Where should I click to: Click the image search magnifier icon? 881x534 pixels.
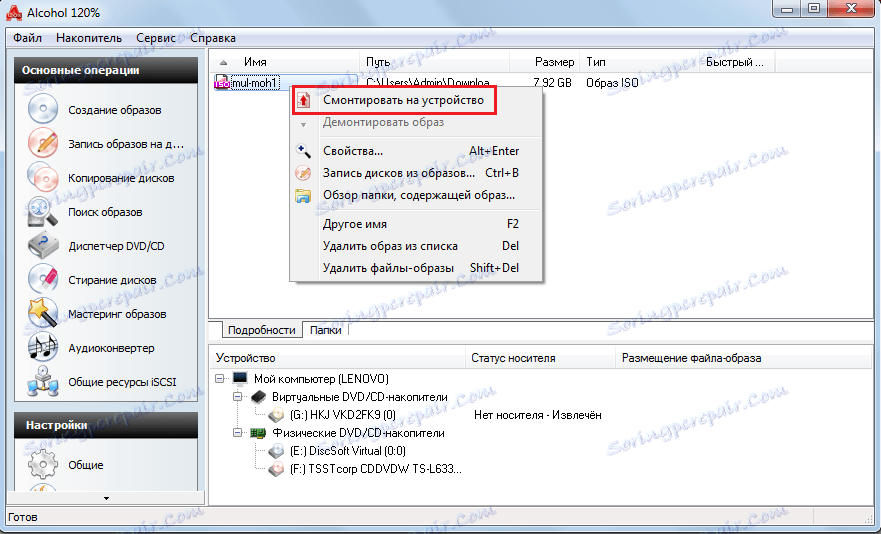click(x=43, y=211)
